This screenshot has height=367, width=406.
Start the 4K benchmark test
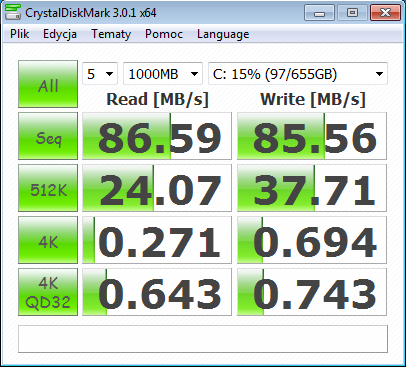[x=48, y=240]
